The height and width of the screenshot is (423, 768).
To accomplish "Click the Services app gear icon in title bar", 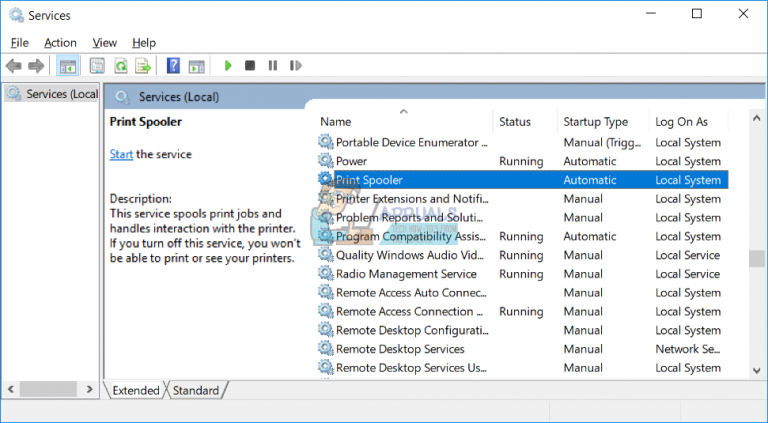I will pos(16,15).
